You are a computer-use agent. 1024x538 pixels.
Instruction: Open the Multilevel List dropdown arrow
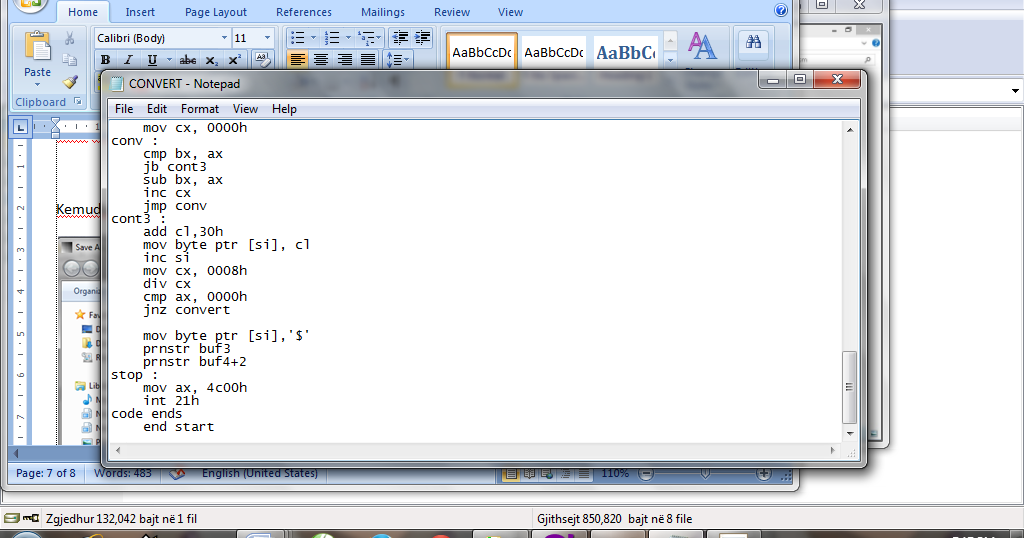tap(379, 38)
